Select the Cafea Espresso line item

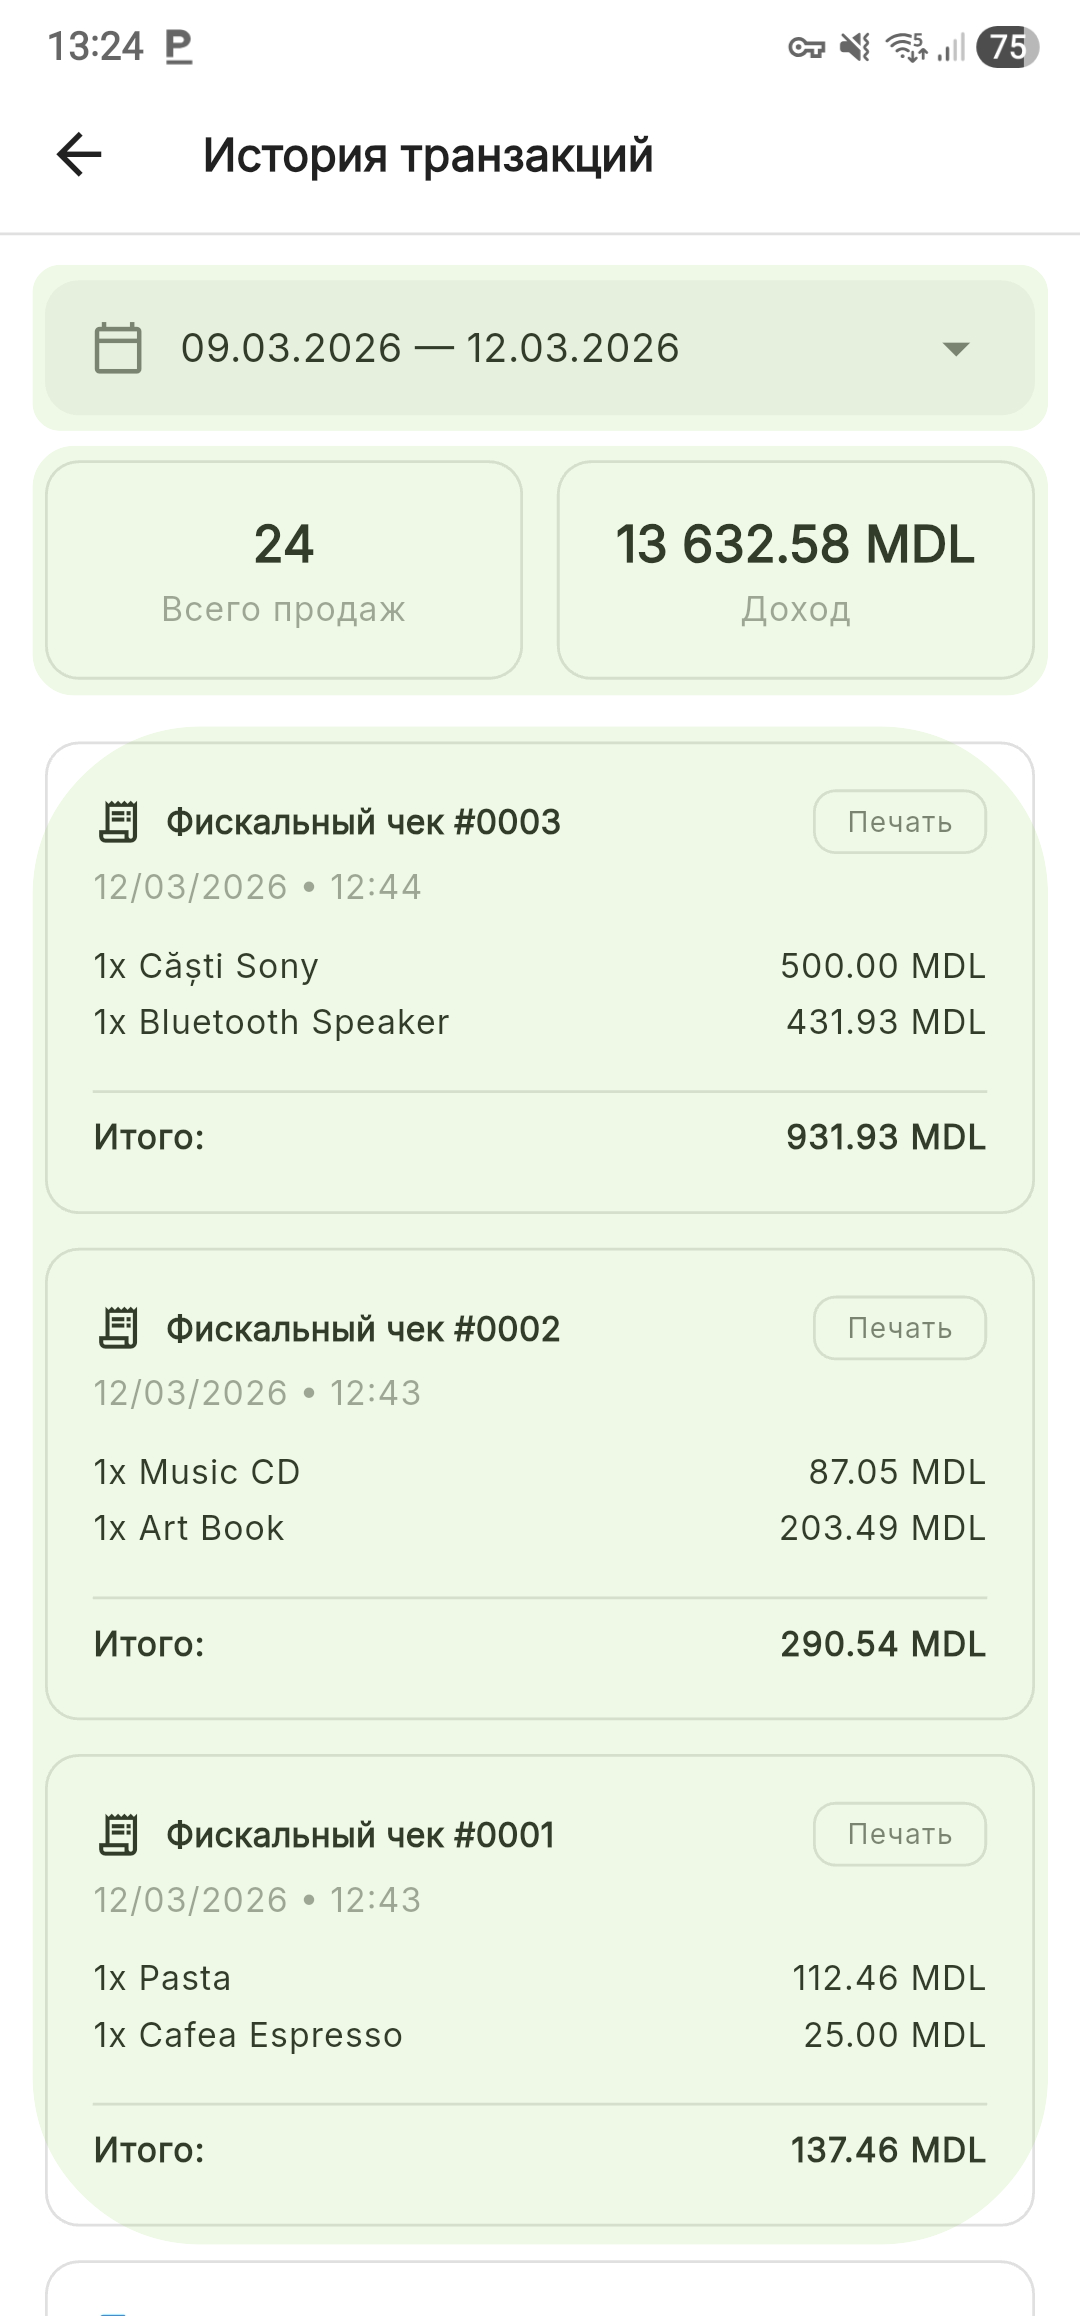(x=248, y=2035)
